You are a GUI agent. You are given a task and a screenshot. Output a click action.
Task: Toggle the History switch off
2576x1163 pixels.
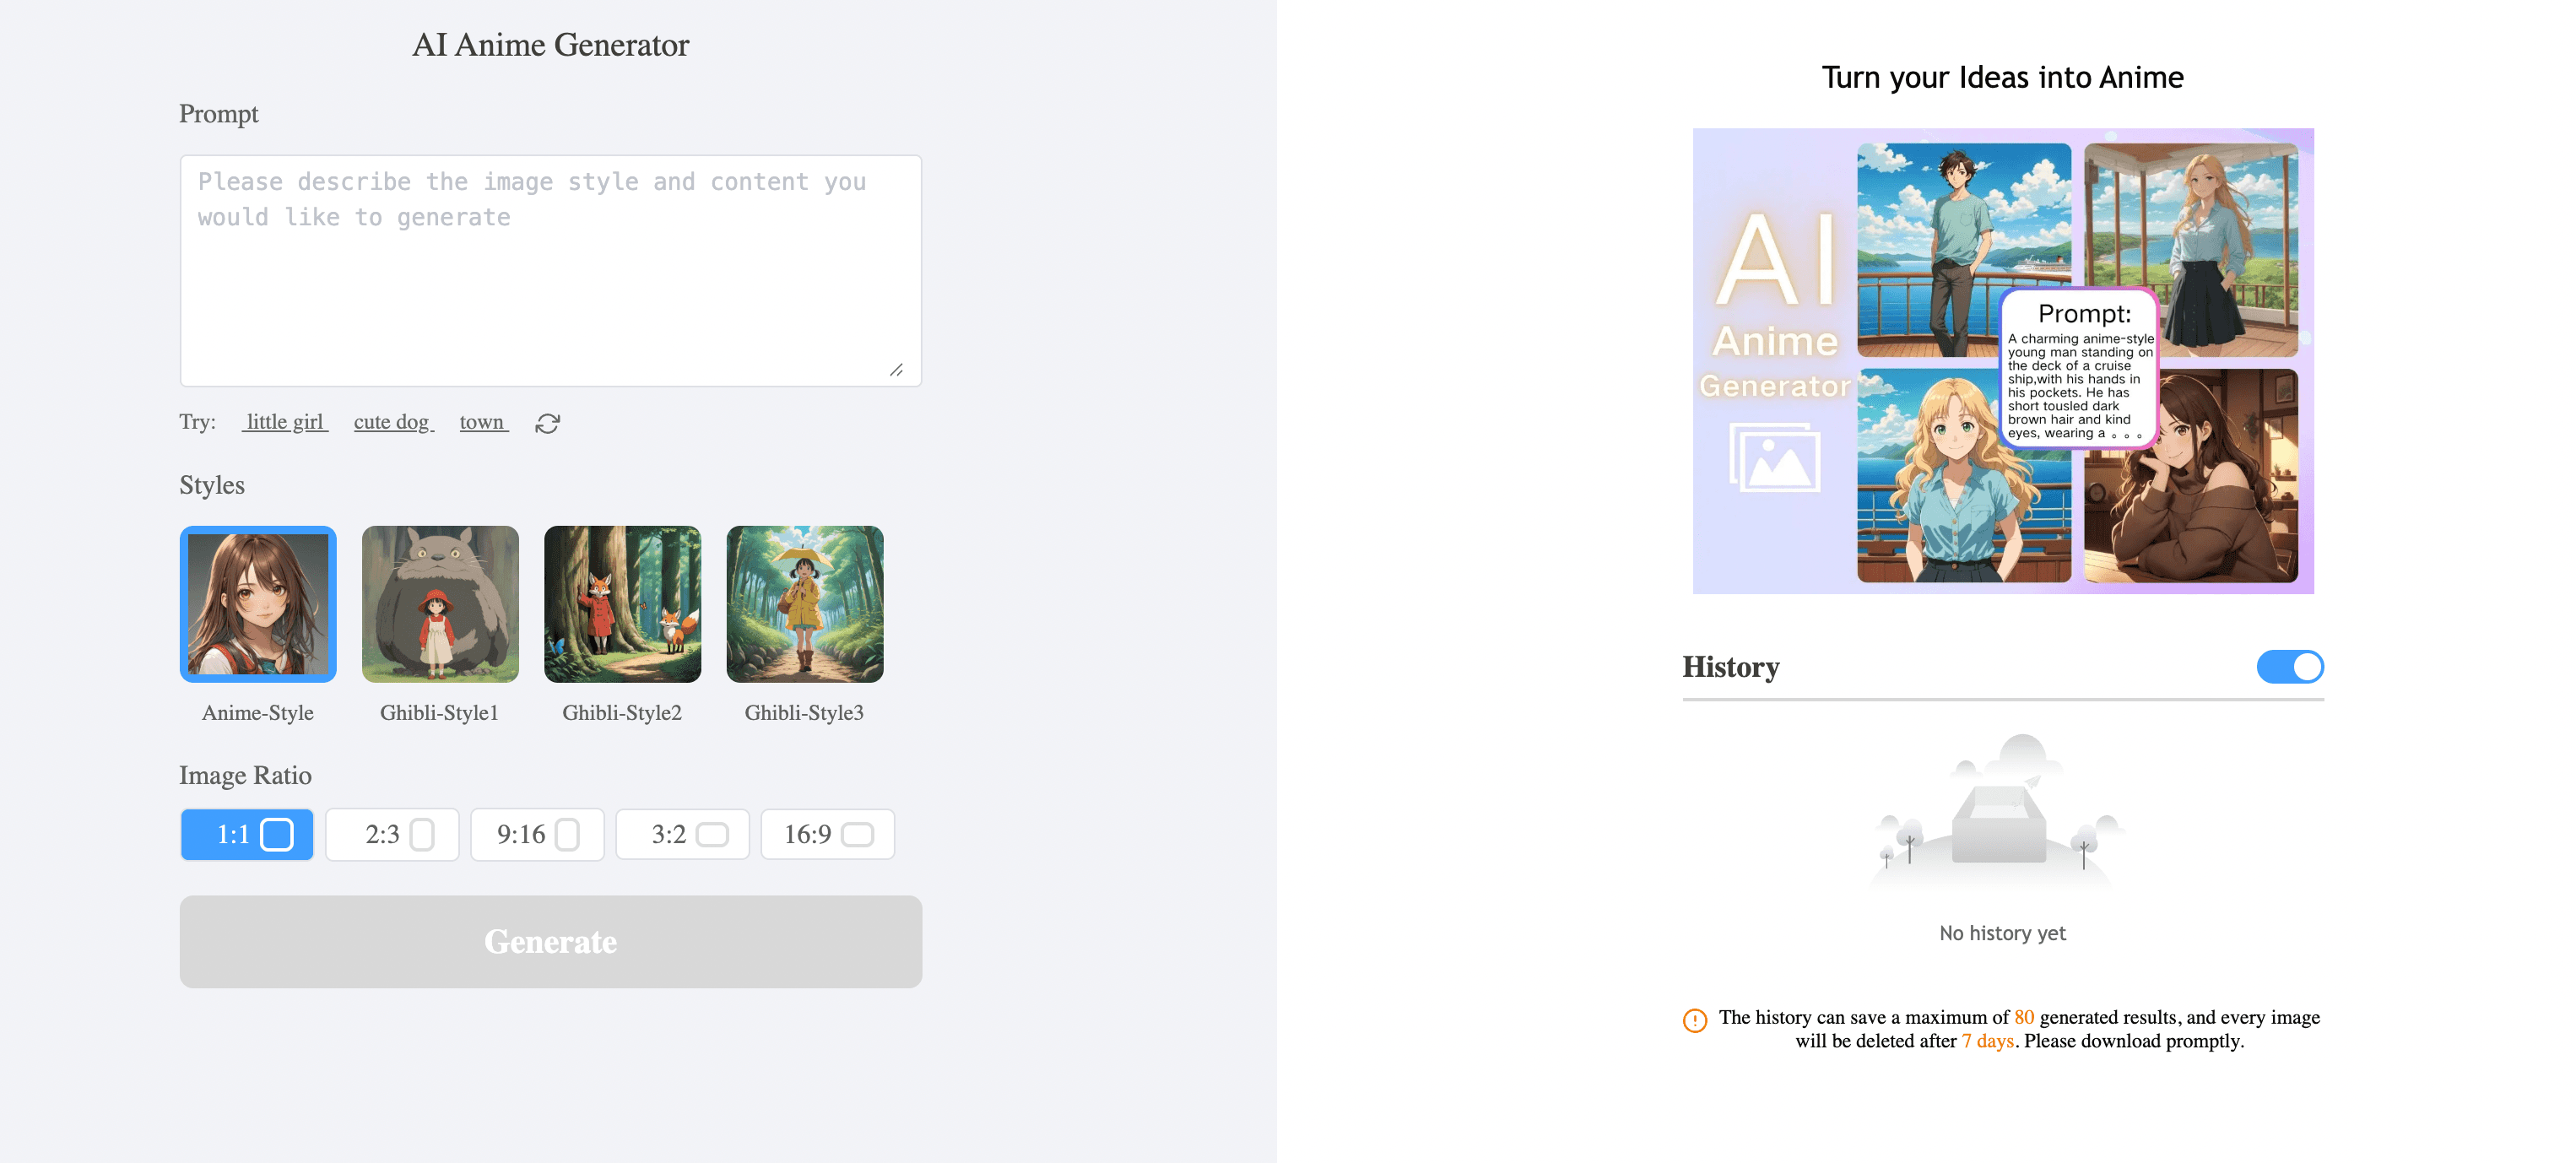[x=2289, y=667]
